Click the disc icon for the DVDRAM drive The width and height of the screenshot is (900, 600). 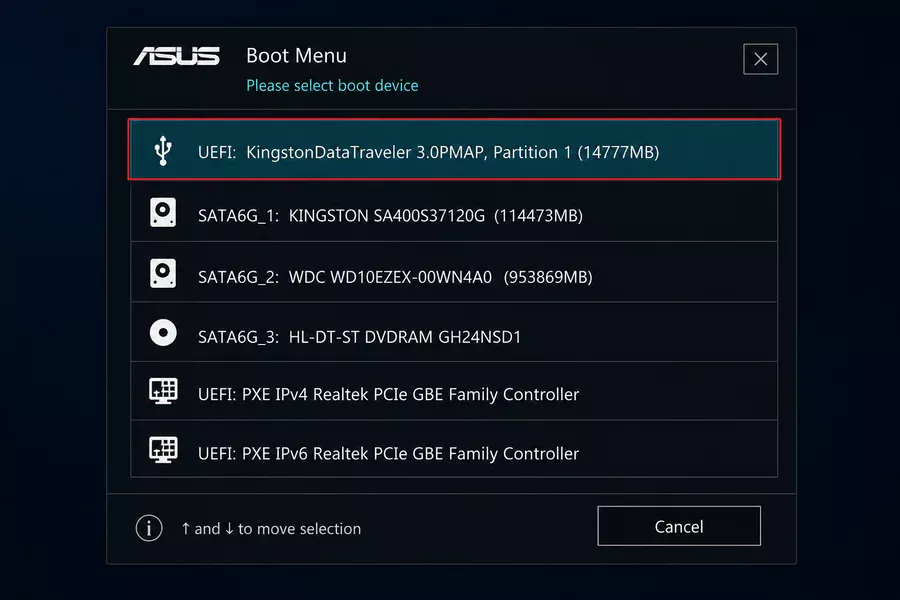[x=163, y=332]
